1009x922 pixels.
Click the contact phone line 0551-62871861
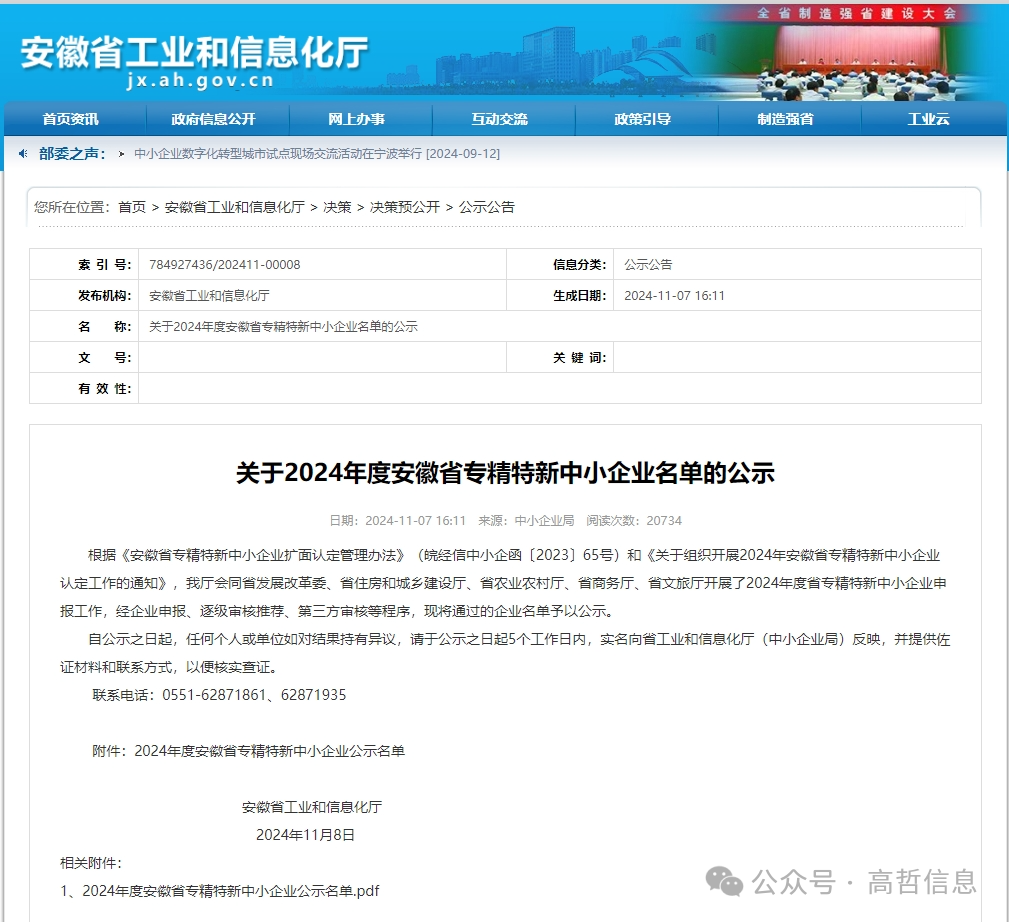(x=219, y=695)
